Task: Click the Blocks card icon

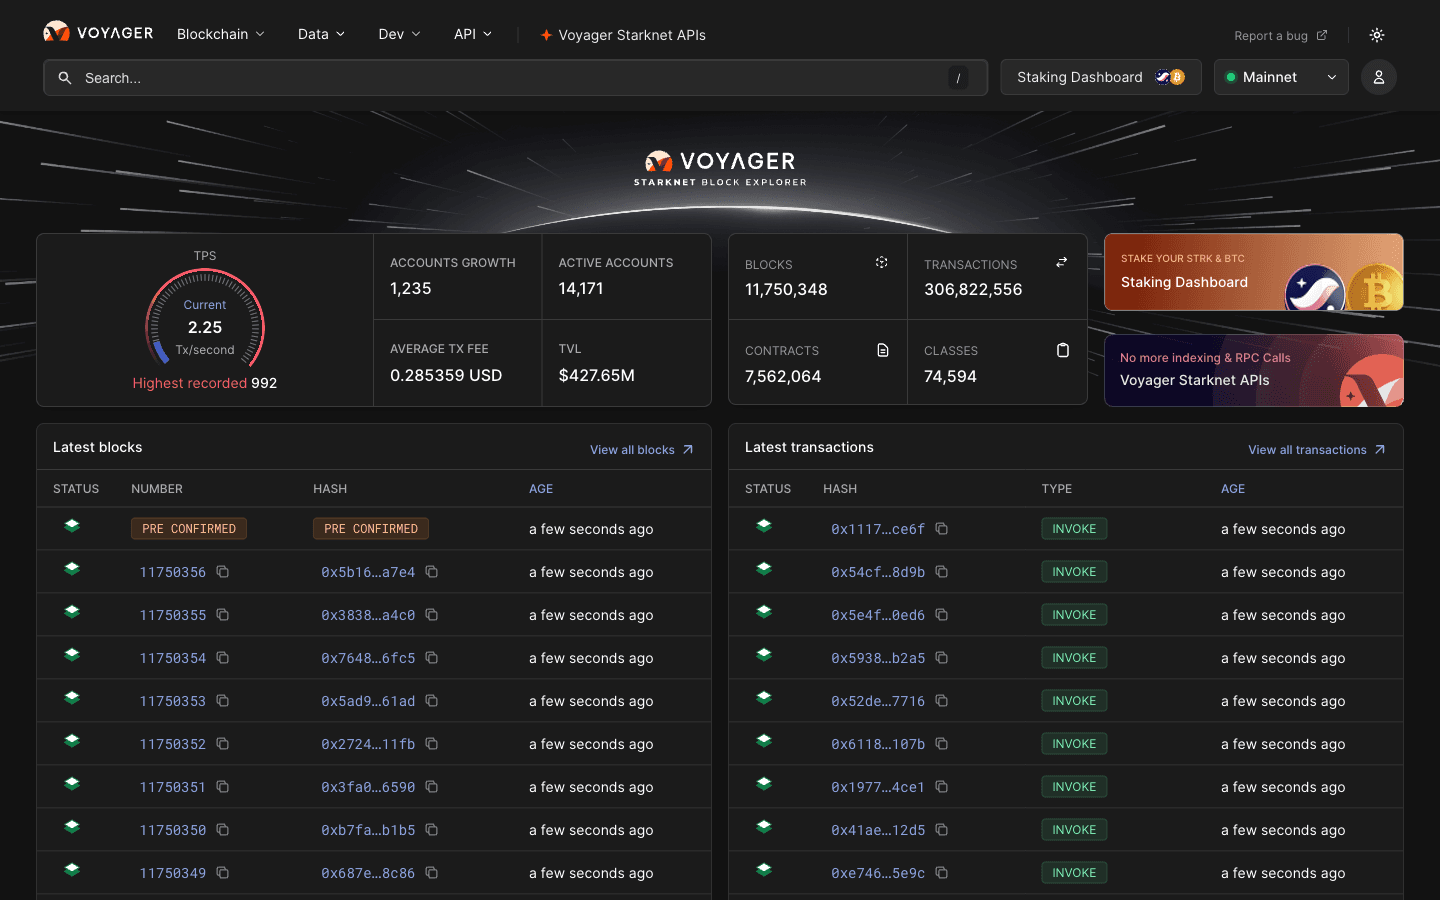Action: [x=881, y=263]
